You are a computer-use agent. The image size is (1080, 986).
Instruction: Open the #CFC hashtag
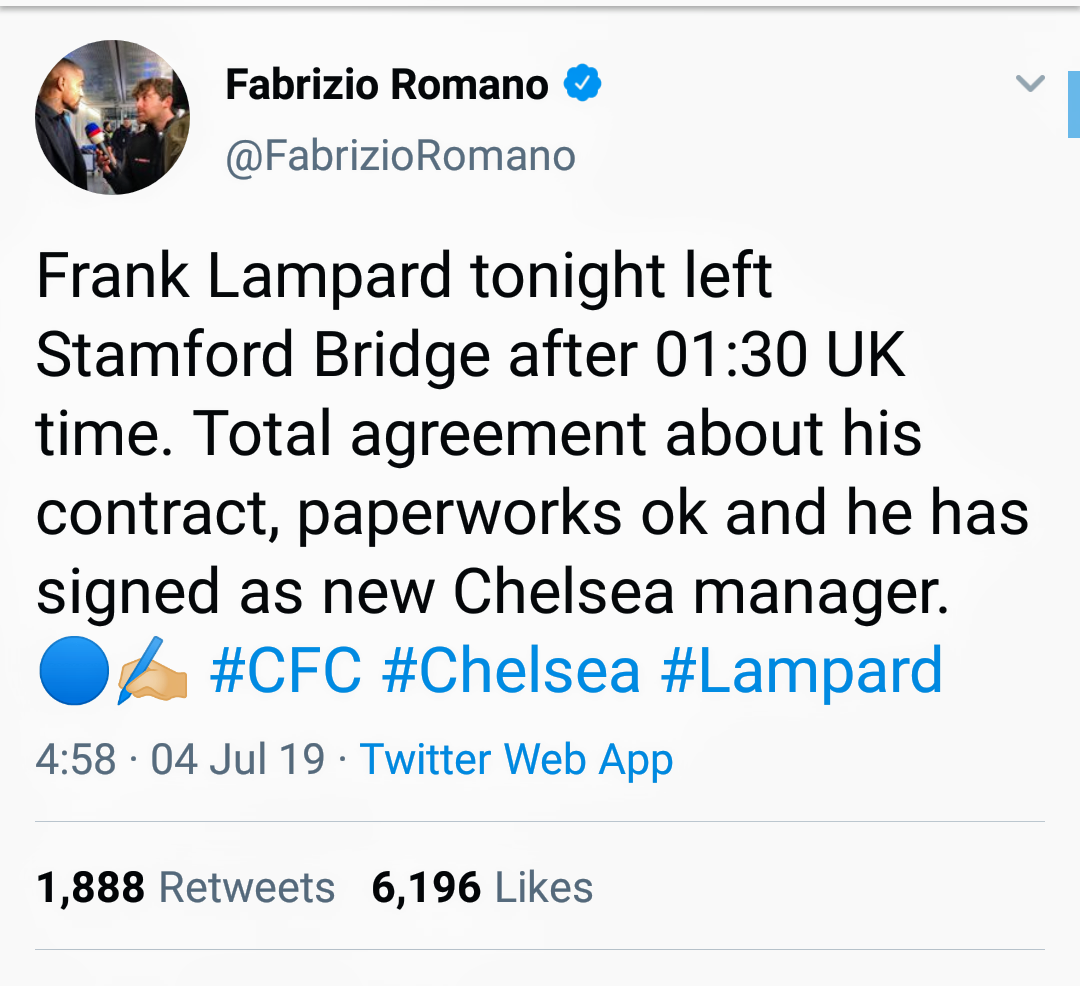[286, 671]
